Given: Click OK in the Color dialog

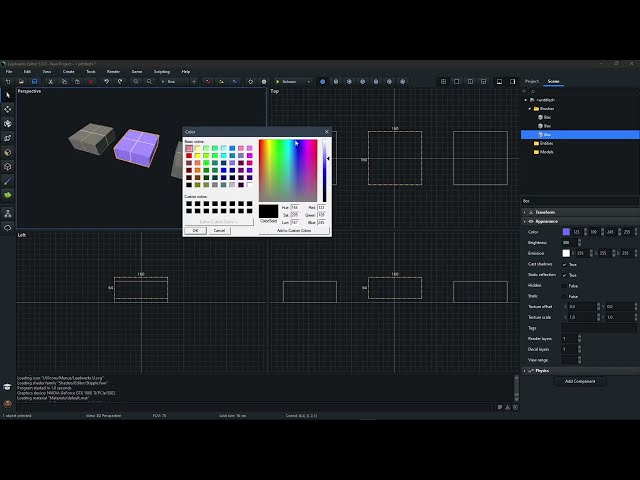Looking at the screenshot, I should coord(196,231).
